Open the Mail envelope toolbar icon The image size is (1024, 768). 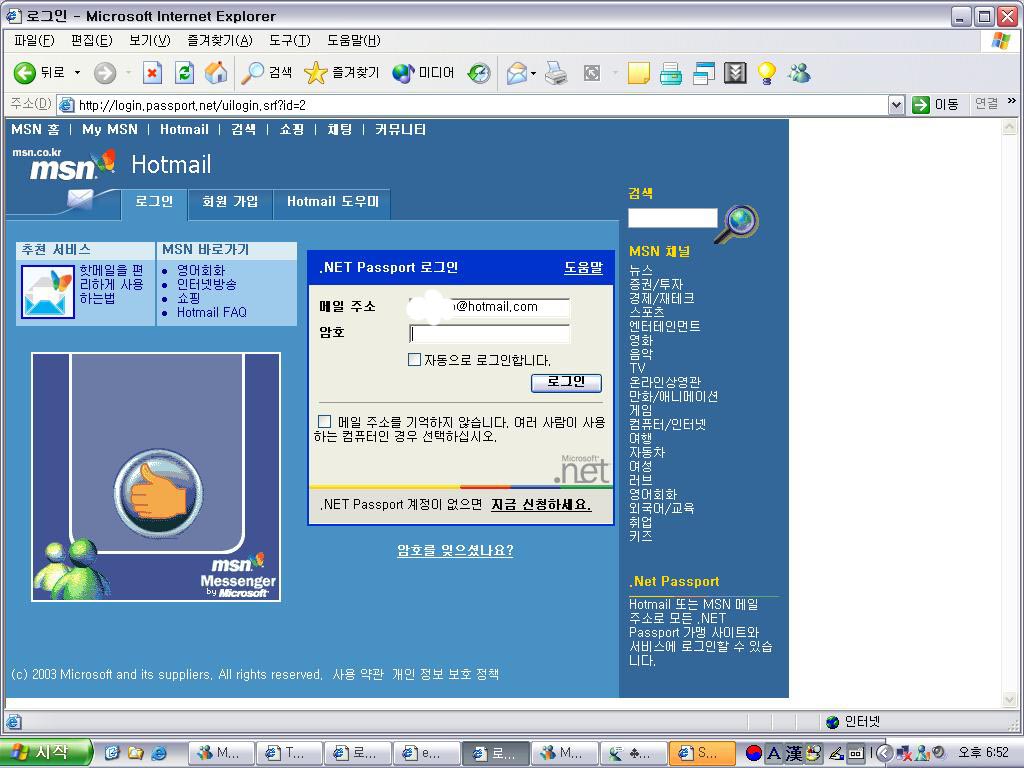click(x=517, y=72)
